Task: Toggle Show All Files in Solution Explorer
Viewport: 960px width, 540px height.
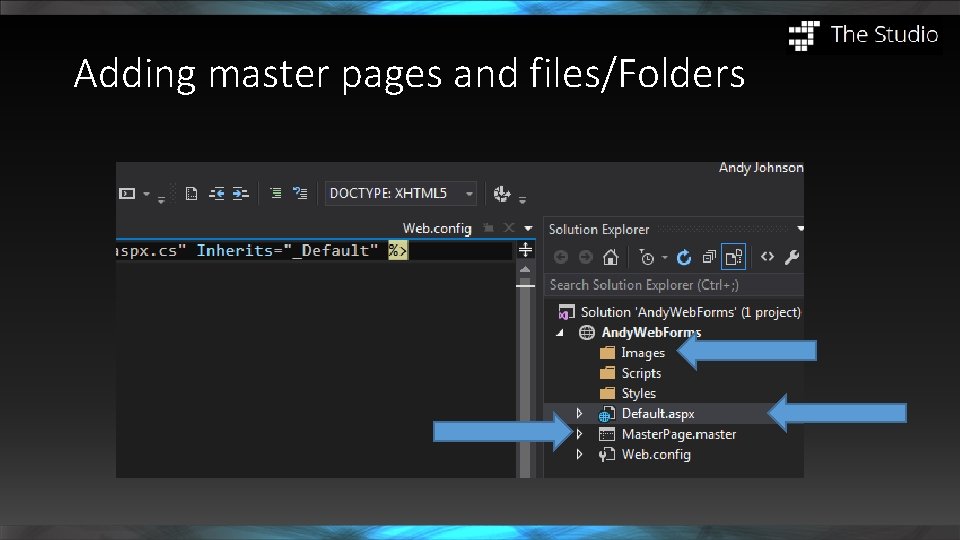Action: (x=733, y=257)
